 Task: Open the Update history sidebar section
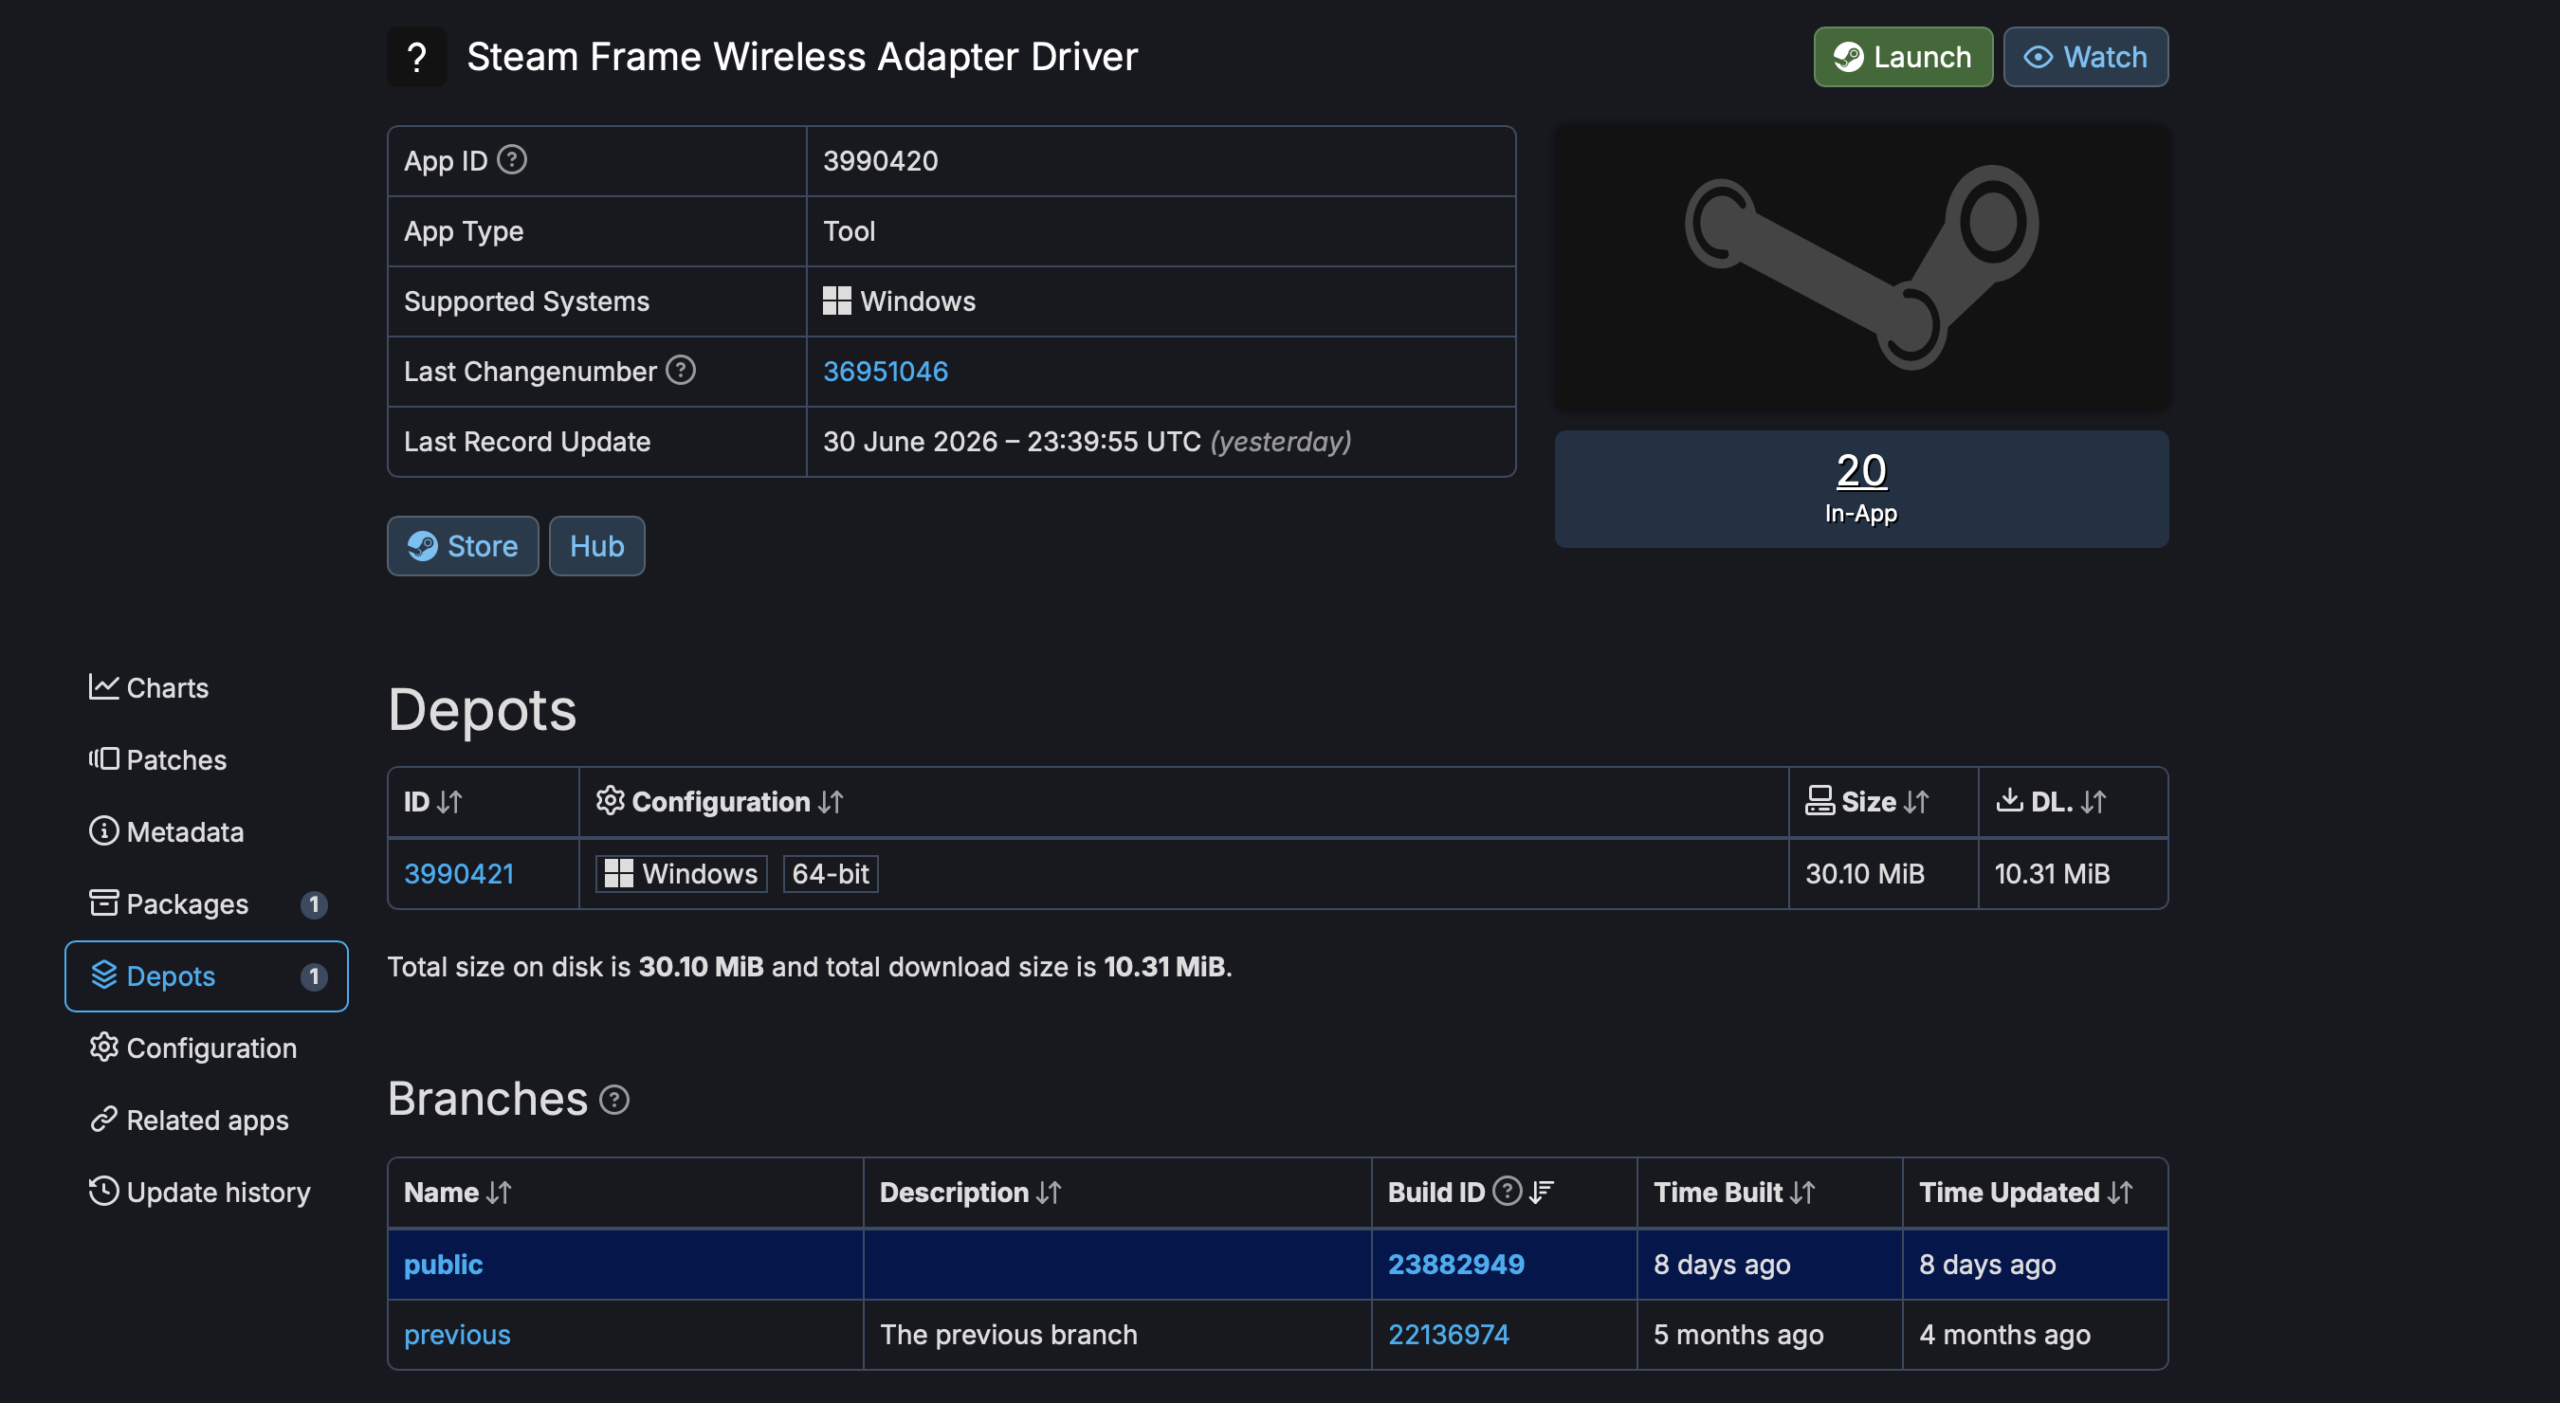206,1192
